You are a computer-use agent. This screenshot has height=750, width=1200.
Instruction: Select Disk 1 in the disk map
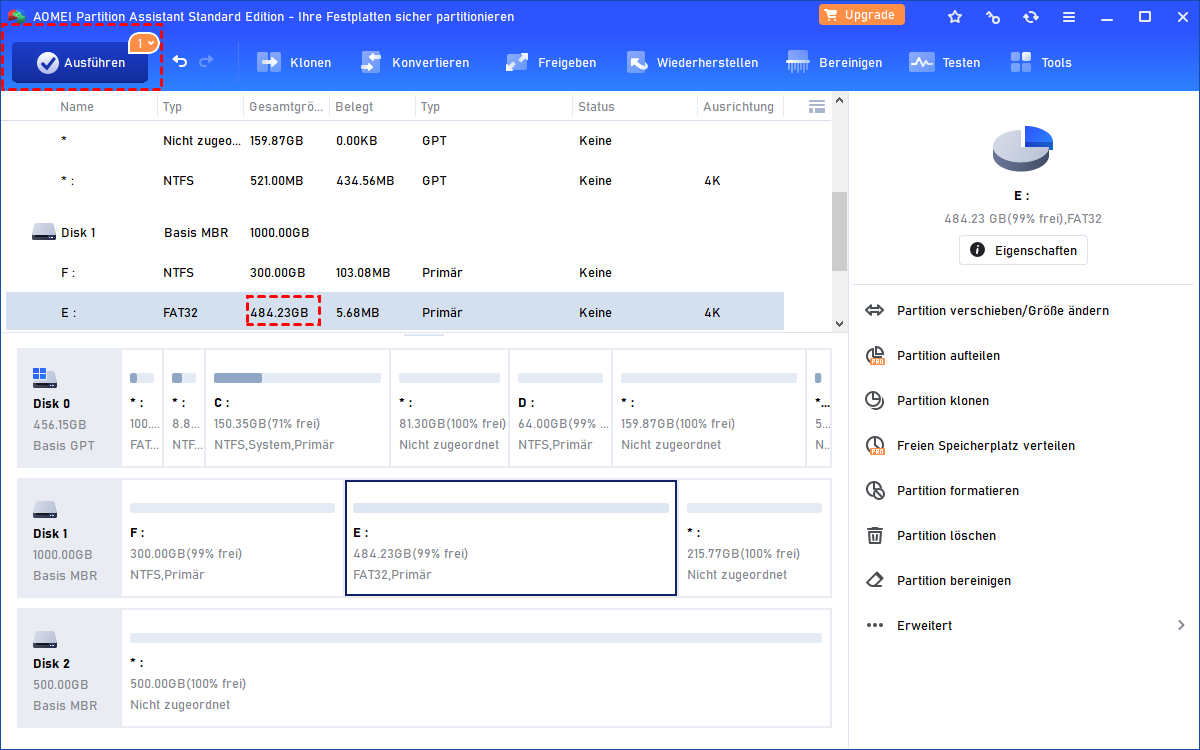click(x=69, y=538)
